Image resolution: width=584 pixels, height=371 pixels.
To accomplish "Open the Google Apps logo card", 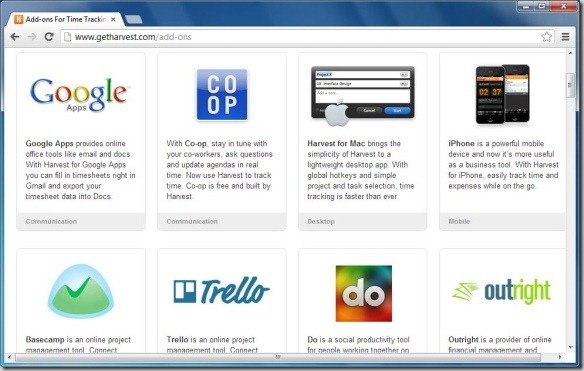I will tap(79, 95).
